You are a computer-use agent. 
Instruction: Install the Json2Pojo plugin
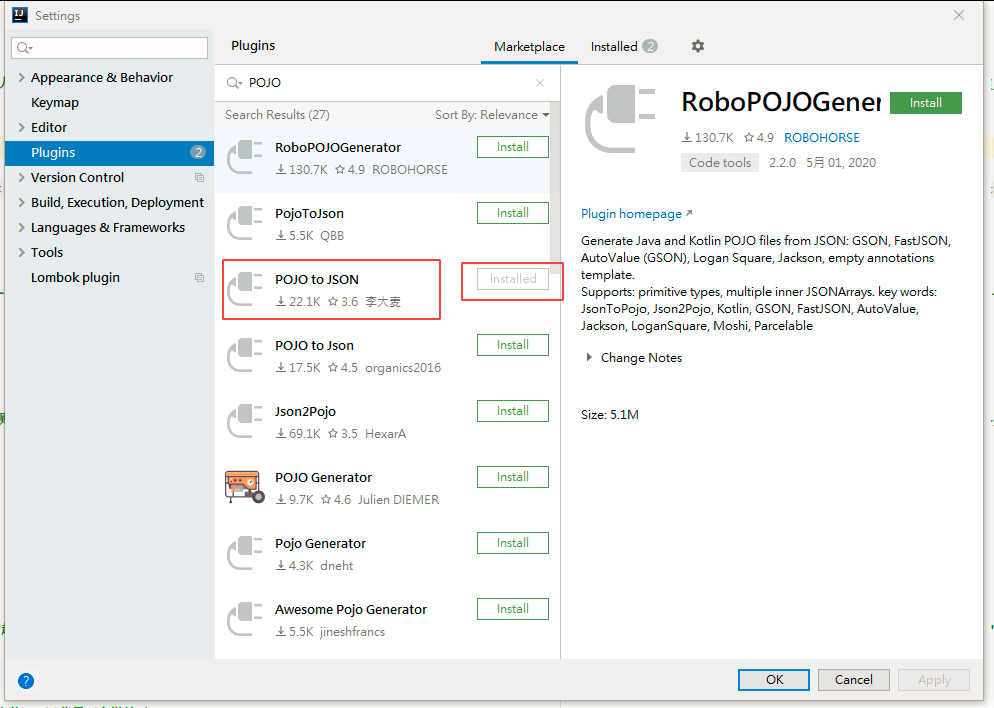coord(513,411)
